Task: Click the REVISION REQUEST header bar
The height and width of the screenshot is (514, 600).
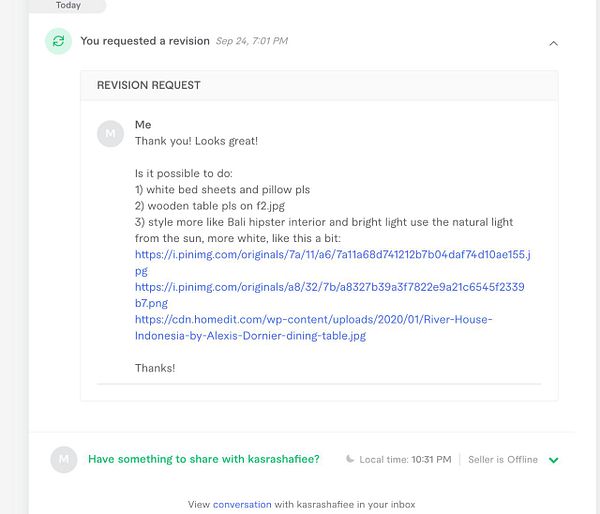Action: pyautogui.click(x=318, y=86)
